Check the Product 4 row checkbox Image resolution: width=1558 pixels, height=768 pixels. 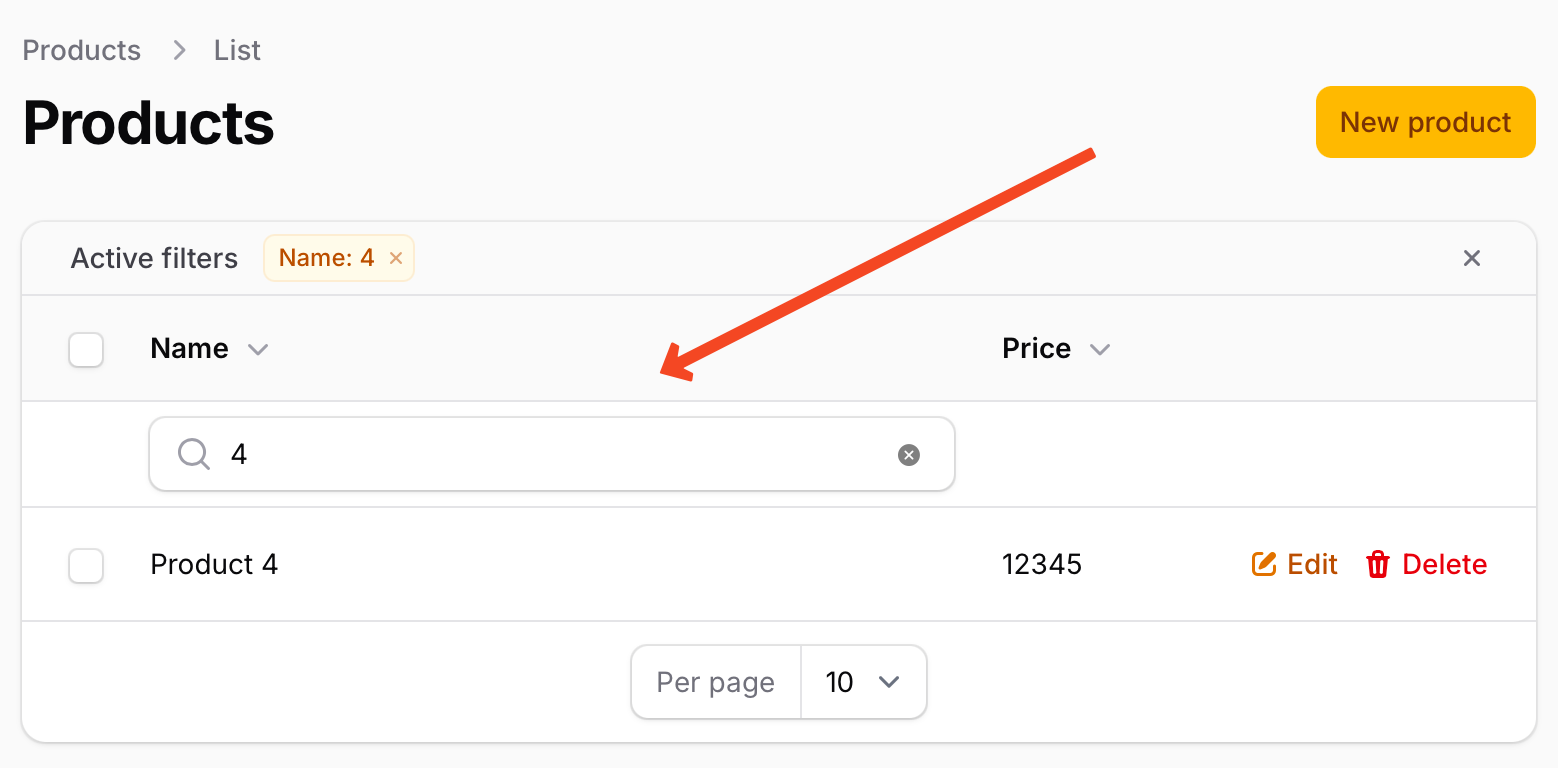tap(86, 565)
